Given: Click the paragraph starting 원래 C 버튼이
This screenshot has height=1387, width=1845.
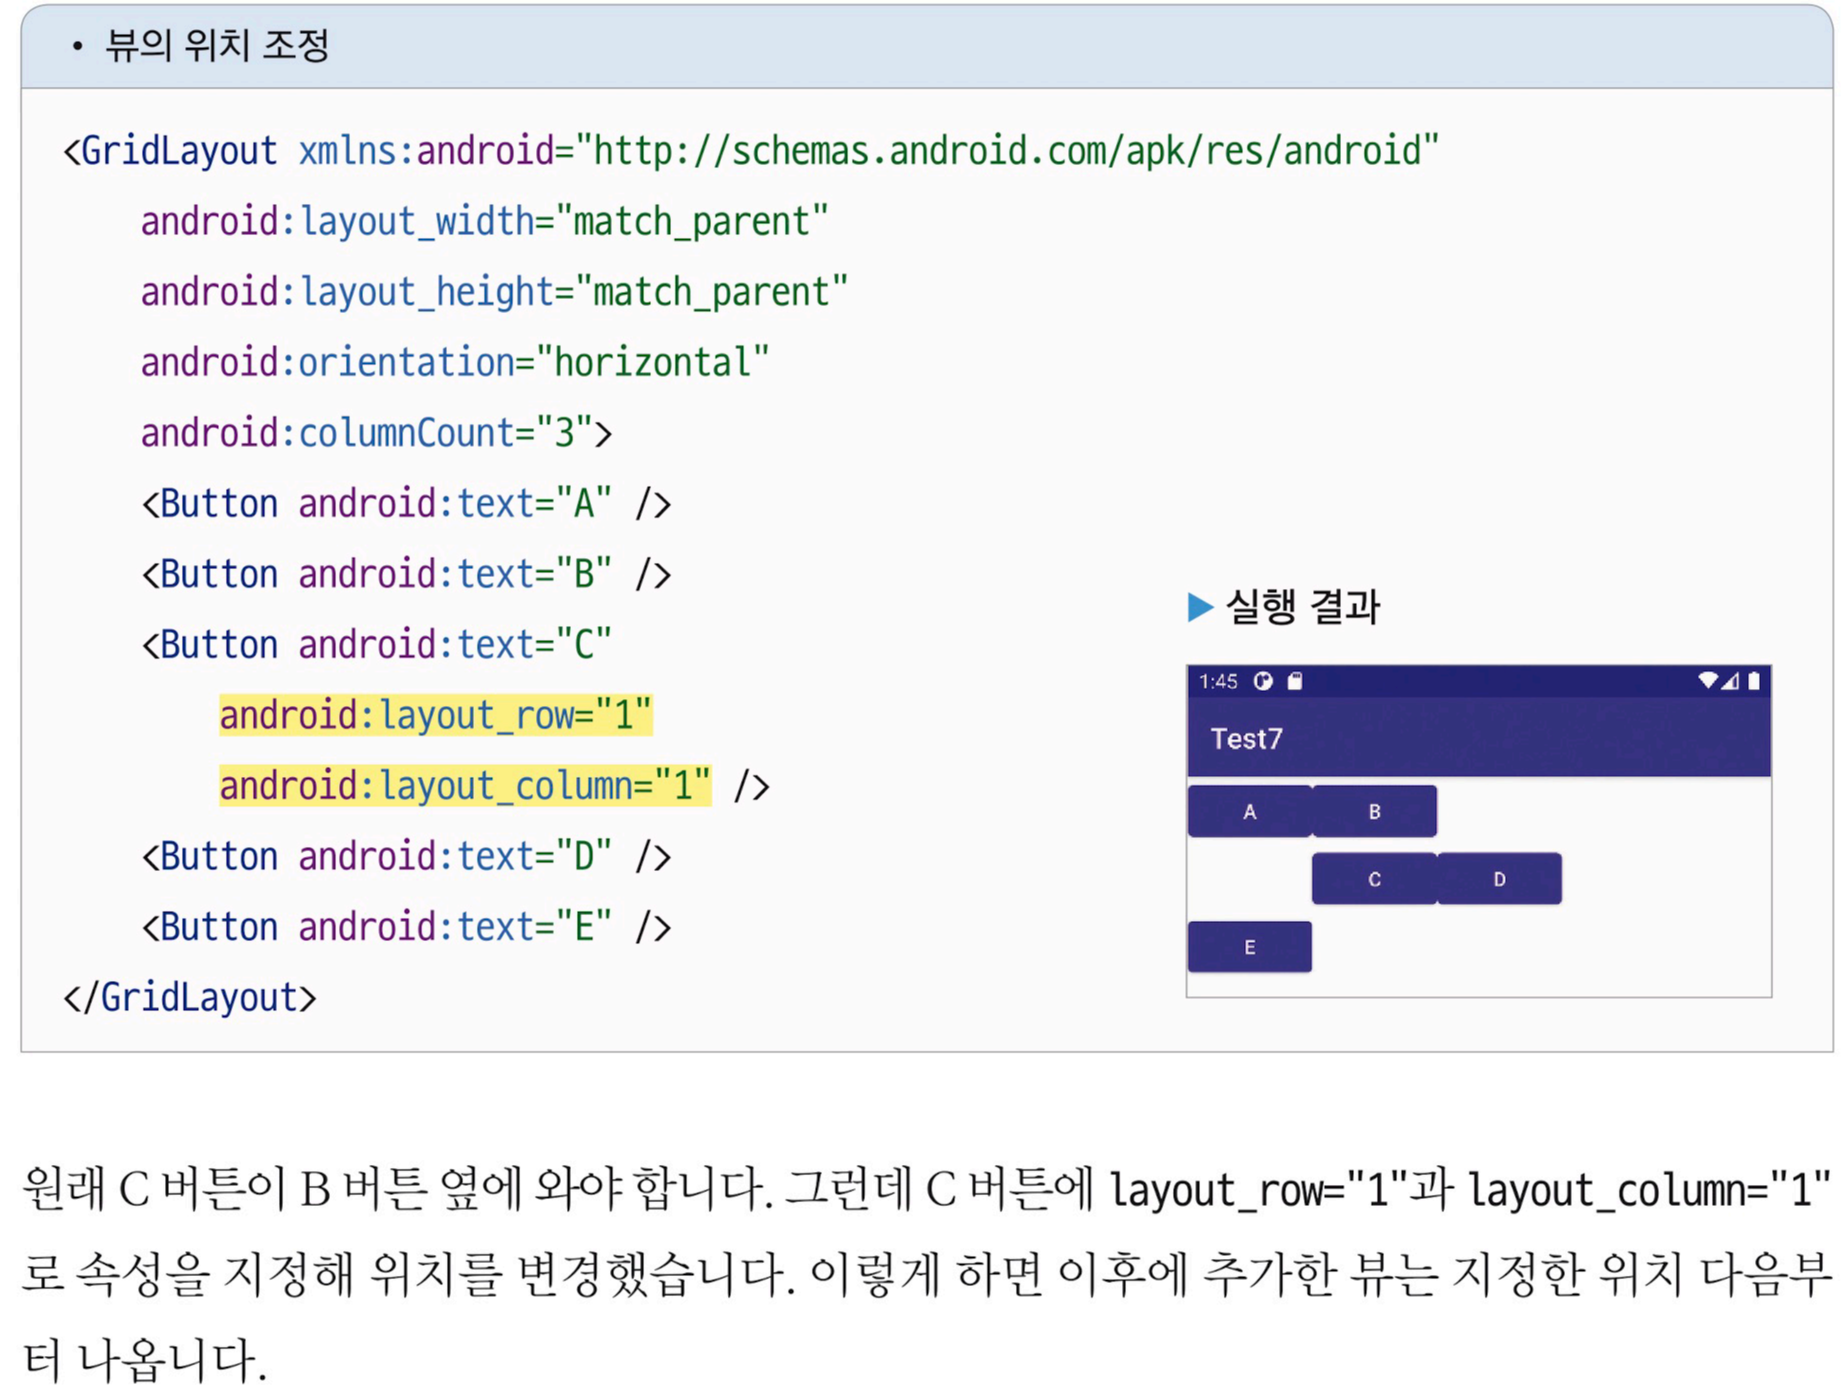Looking at the screenshot, I should pyautogui.click(x=927, y=1274).
